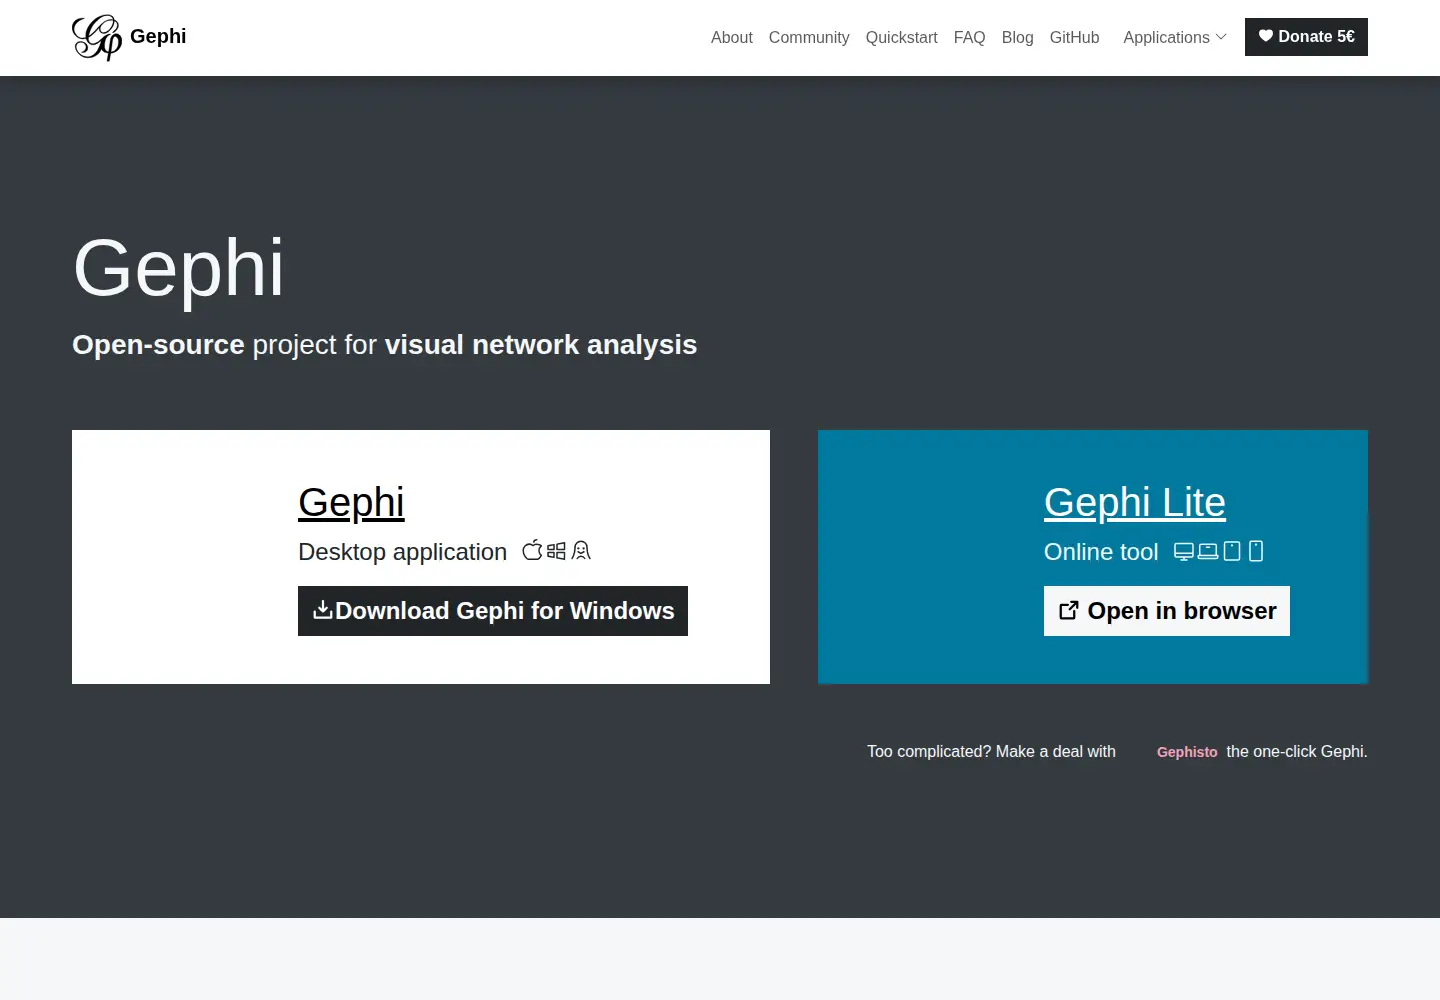Click the 'Desktop application' label
1440x1000 pixels.
(x=403, y=552)
